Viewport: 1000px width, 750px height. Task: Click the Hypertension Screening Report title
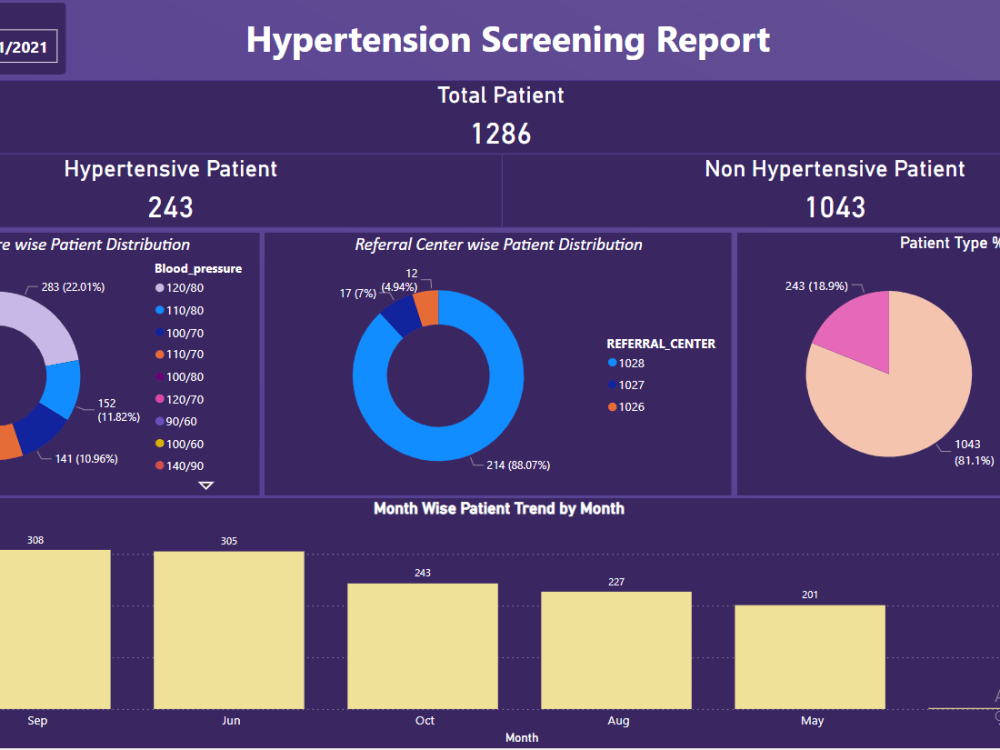tap(508, 40)
